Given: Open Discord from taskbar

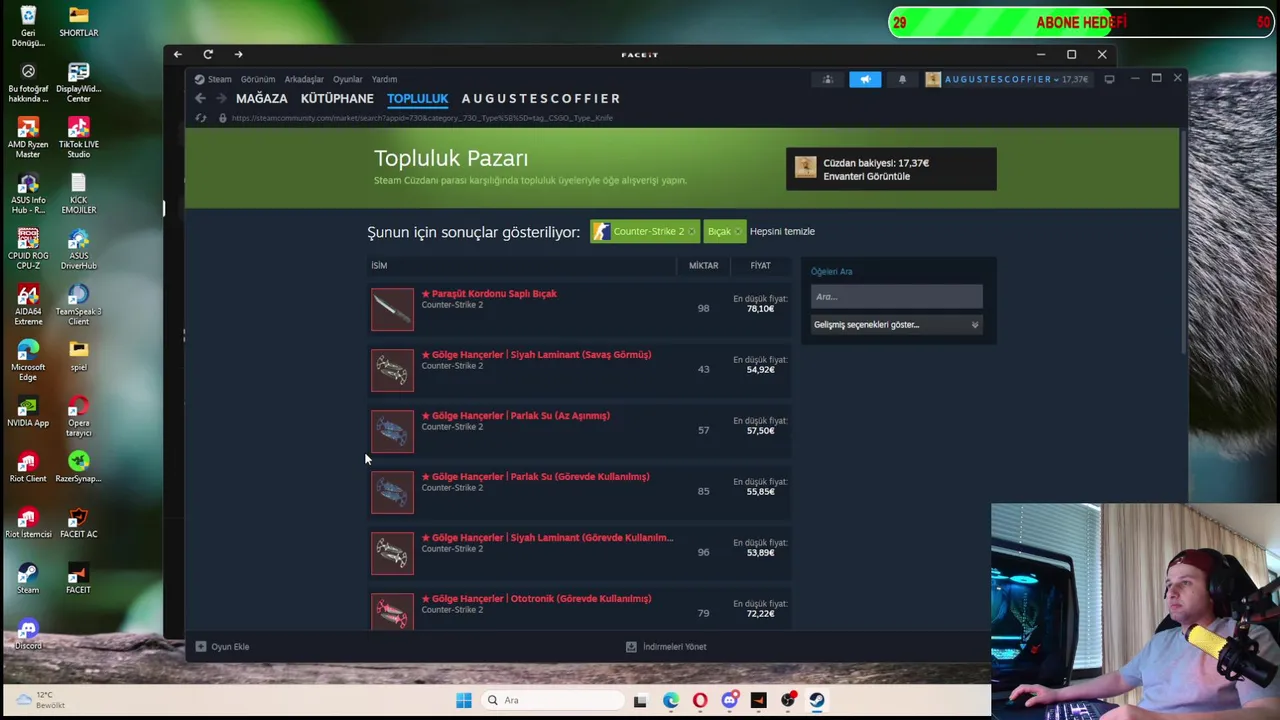Looking at the screenshot, I should pyautogui.click(x=729, y=700).
